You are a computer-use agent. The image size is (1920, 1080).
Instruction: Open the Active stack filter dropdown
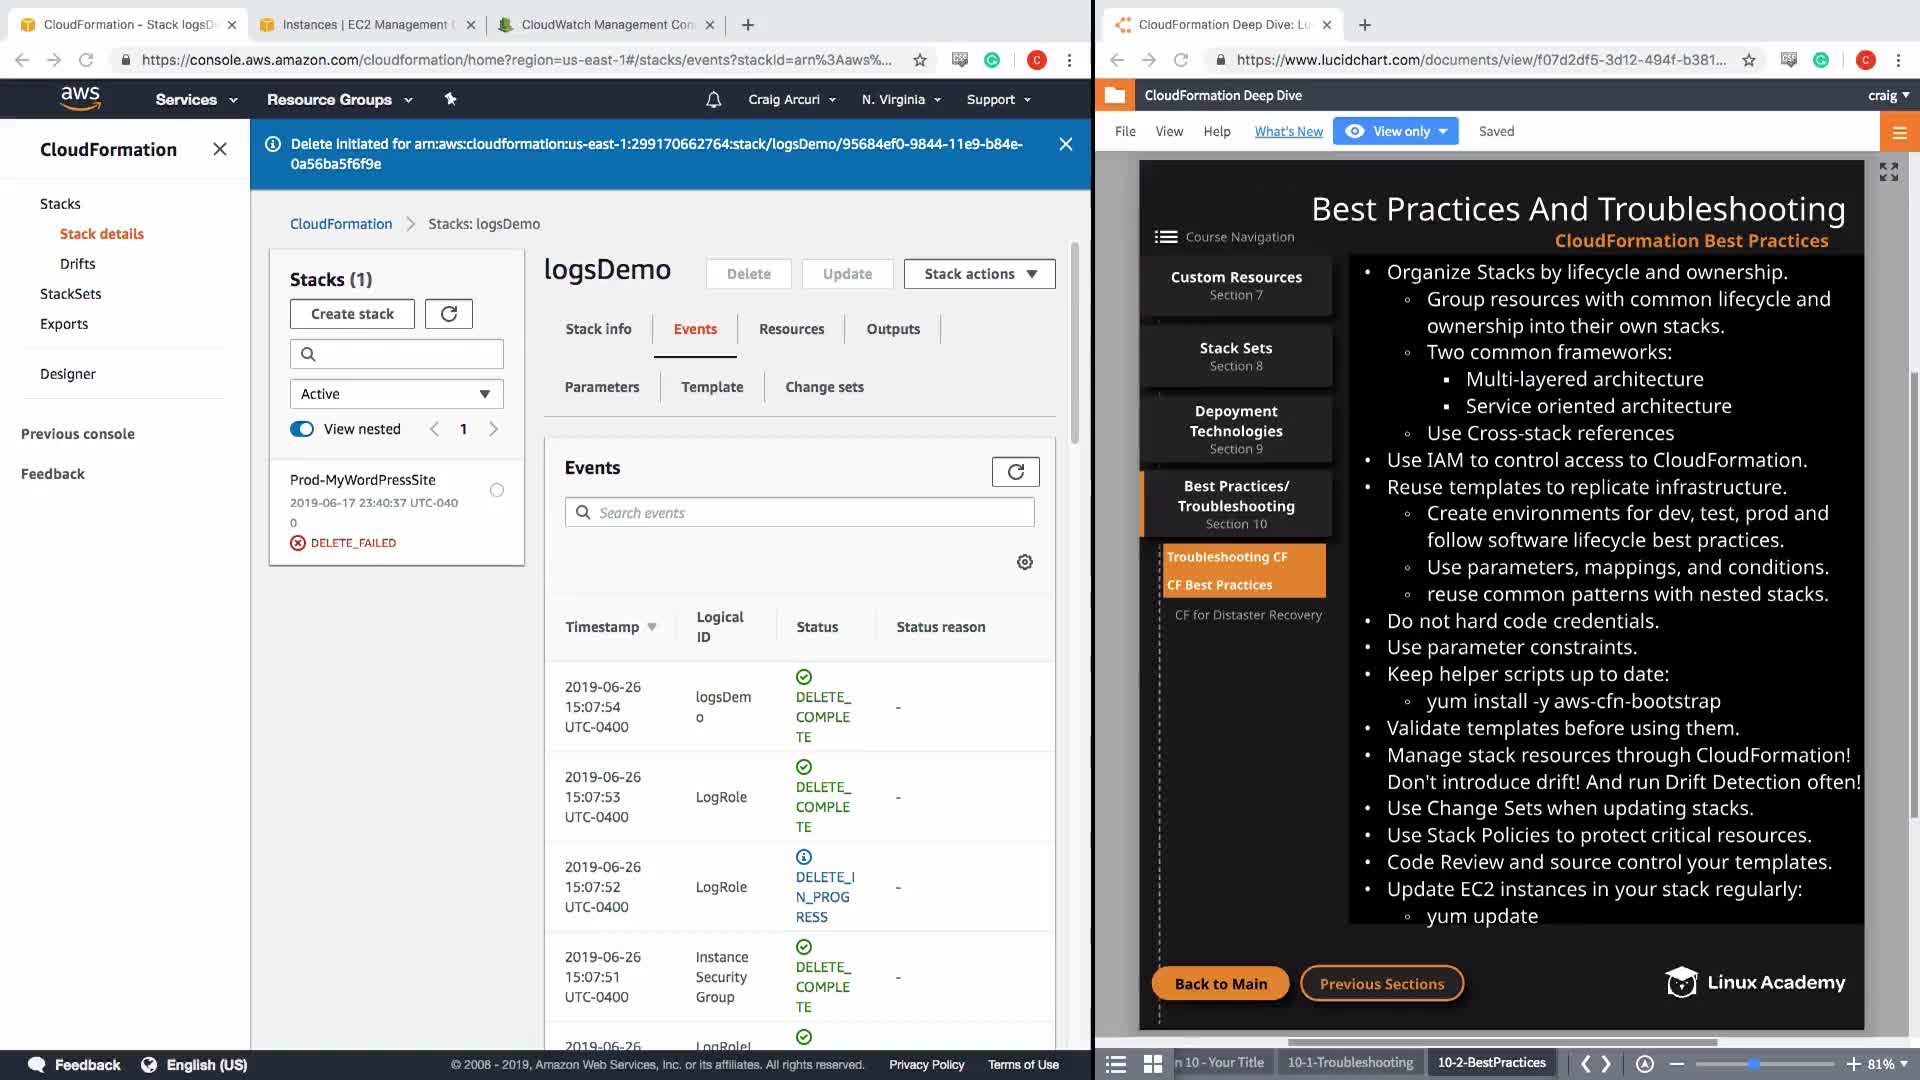396,394
